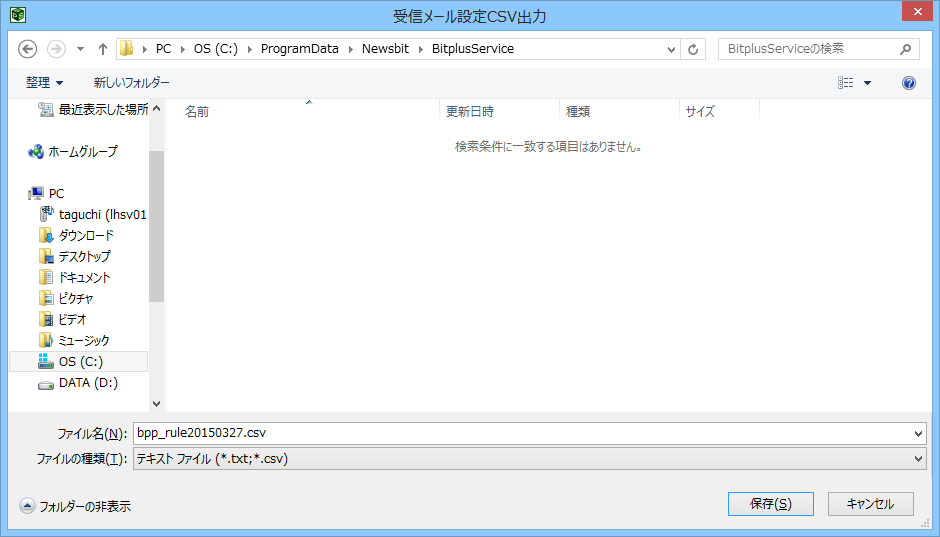Select OS (C:) in the address breadcrumb

[215, 49]
